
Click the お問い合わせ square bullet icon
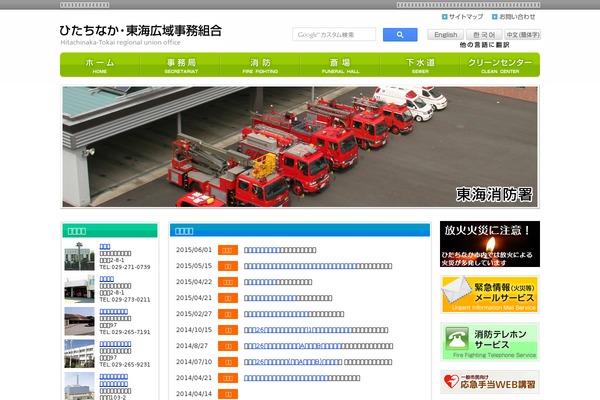point(495,17)
